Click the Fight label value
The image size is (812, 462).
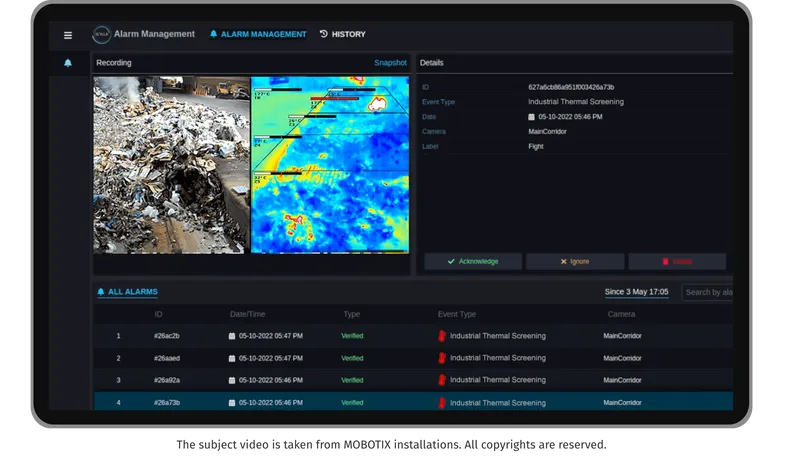535,147
